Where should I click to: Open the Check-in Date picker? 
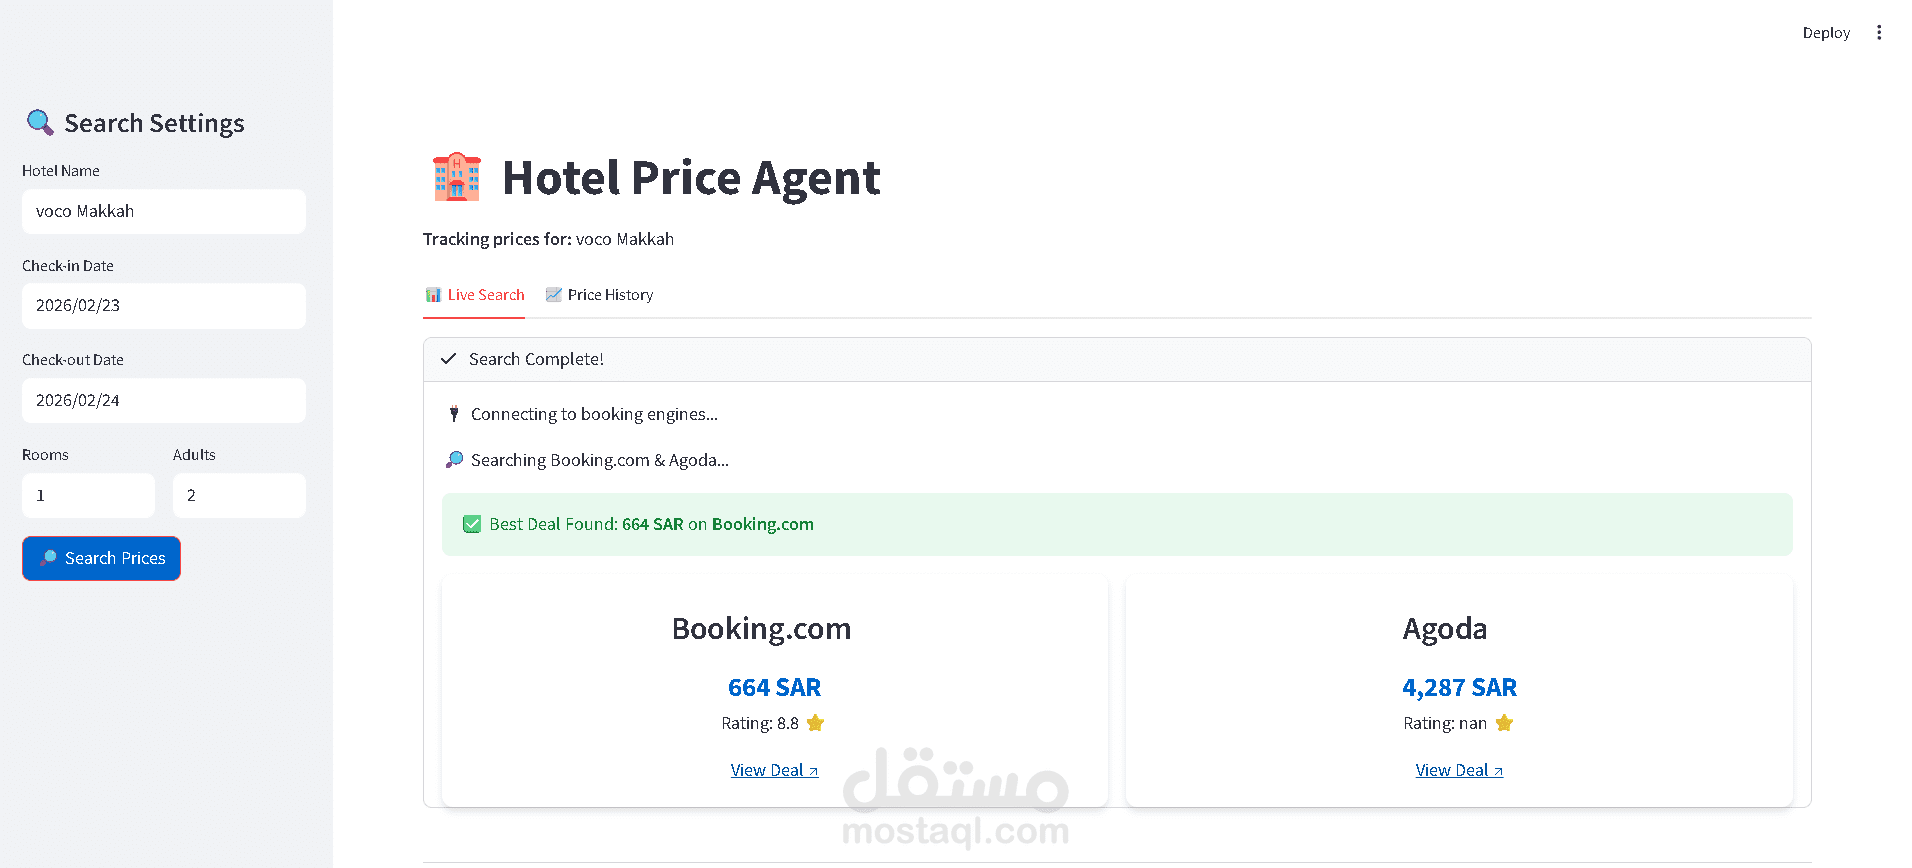pos(164,306)
